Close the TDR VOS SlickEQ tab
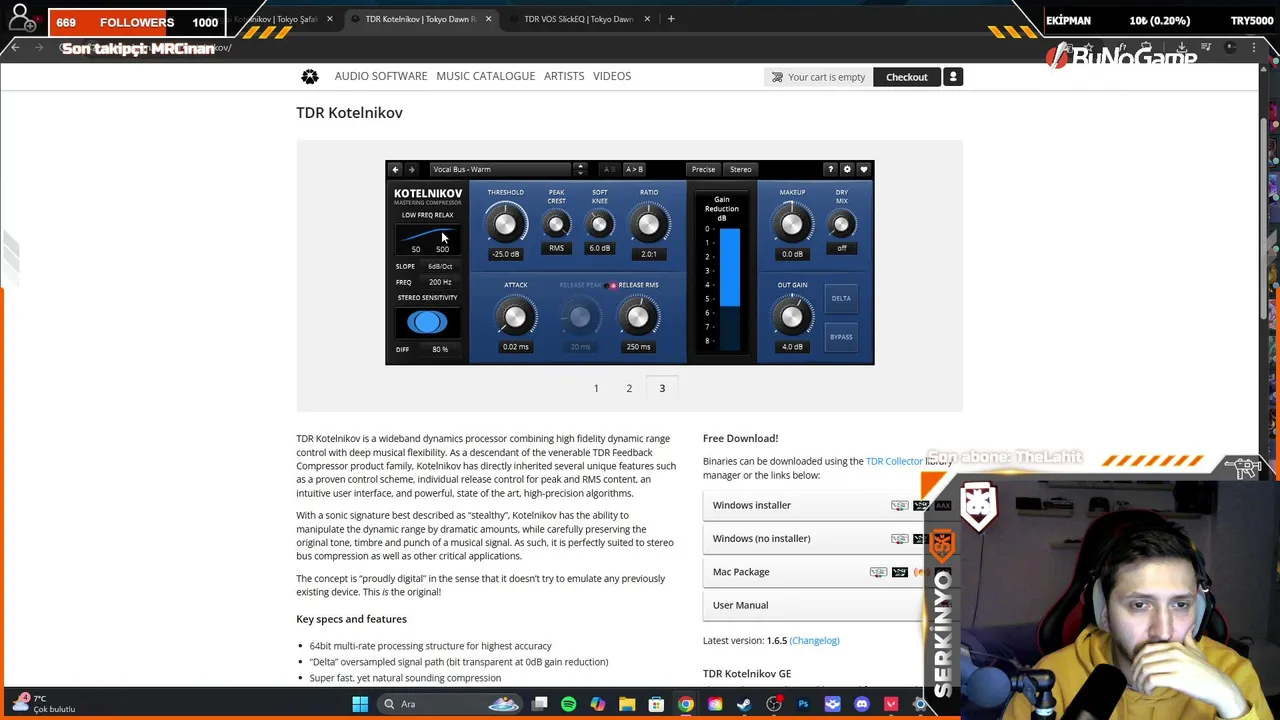 [x=647, y=19]
